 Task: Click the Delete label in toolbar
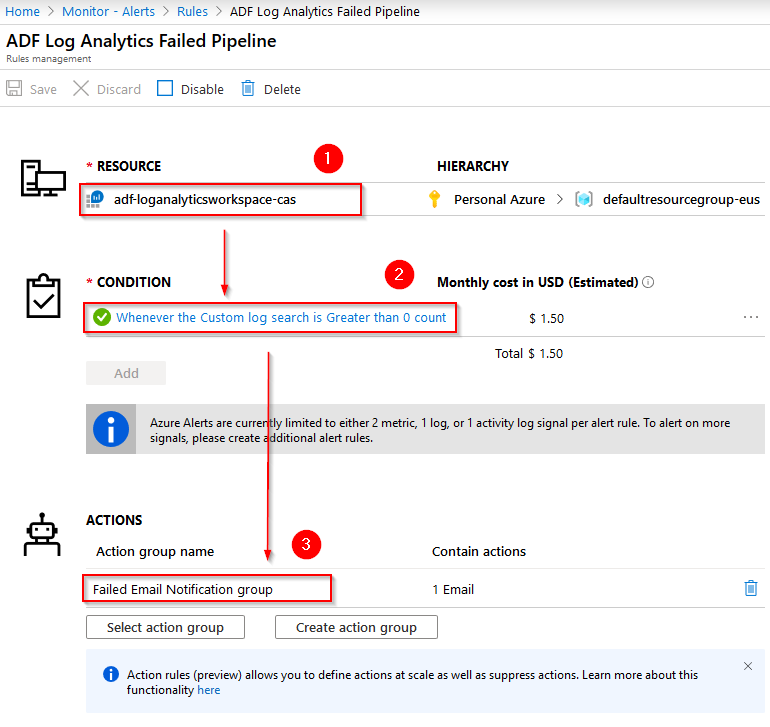[282, 89]
